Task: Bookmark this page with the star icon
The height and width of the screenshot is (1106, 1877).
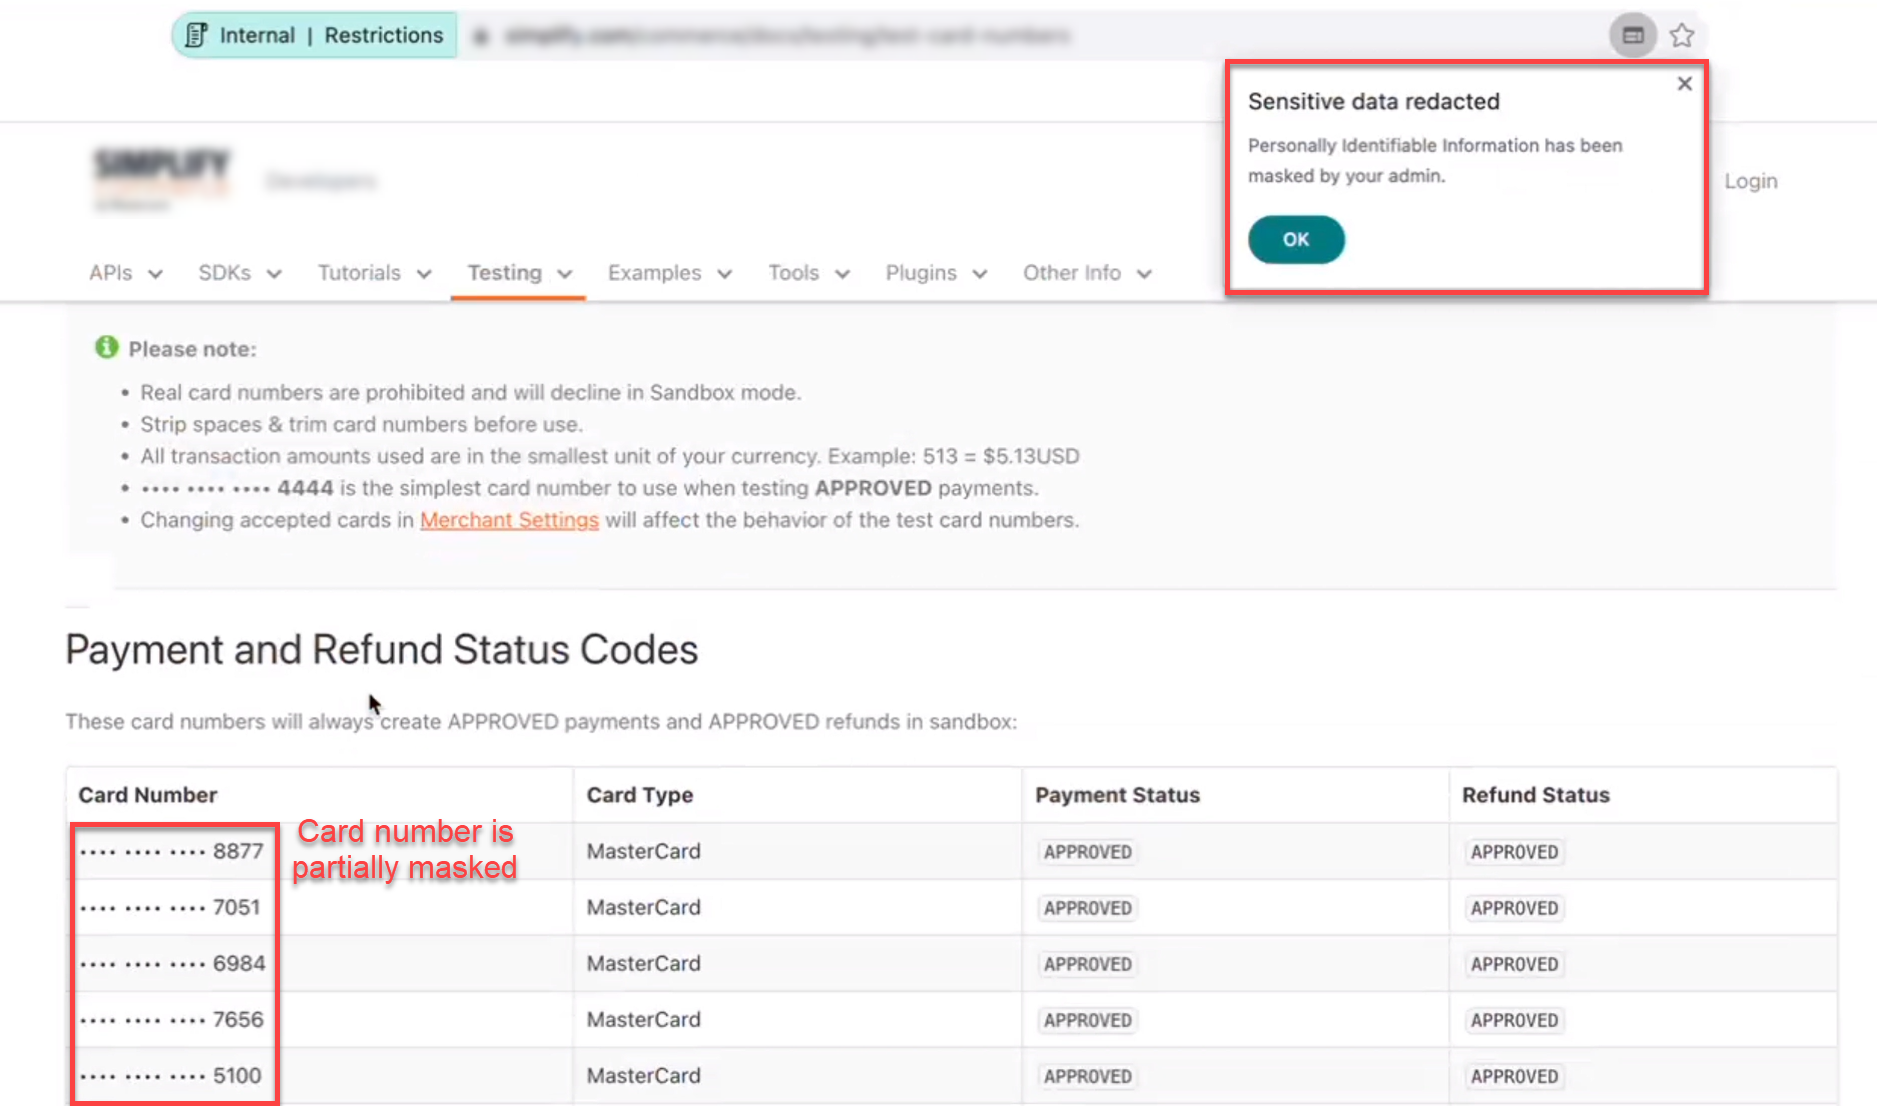Action: (1682, 35)
